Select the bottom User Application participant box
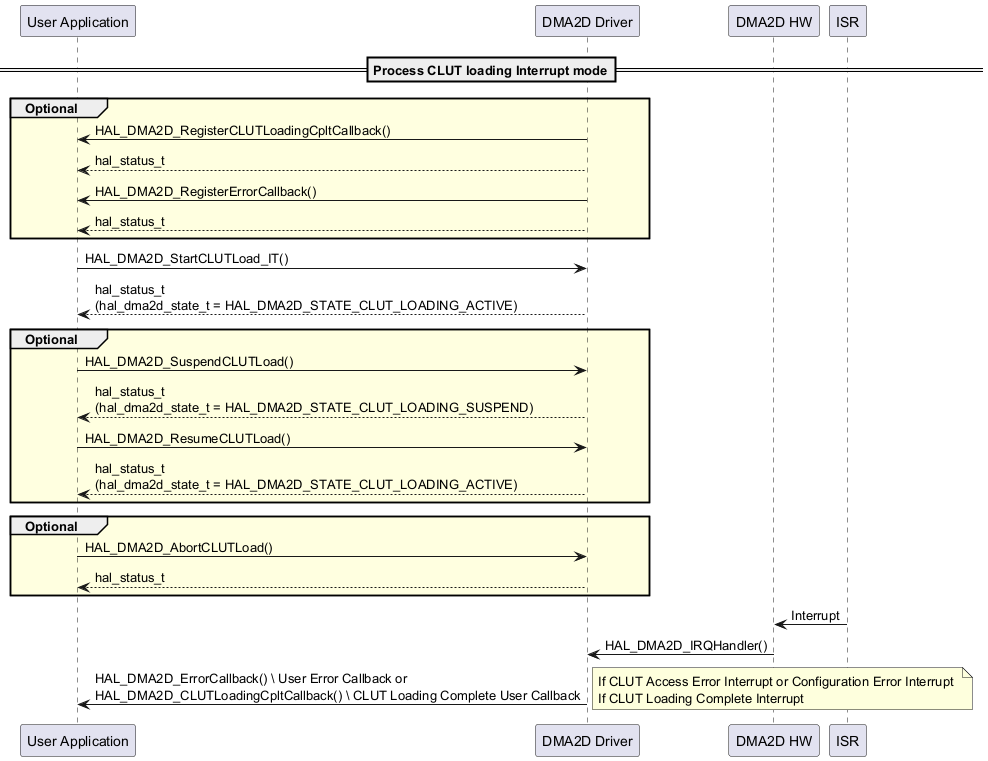This screenshot has height=761, width=988. (x=77, y=741)
